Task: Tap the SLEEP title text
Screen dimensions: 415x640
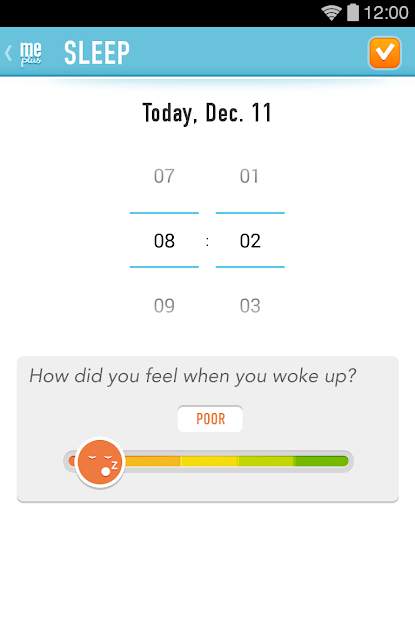Action: pos(97,53)
